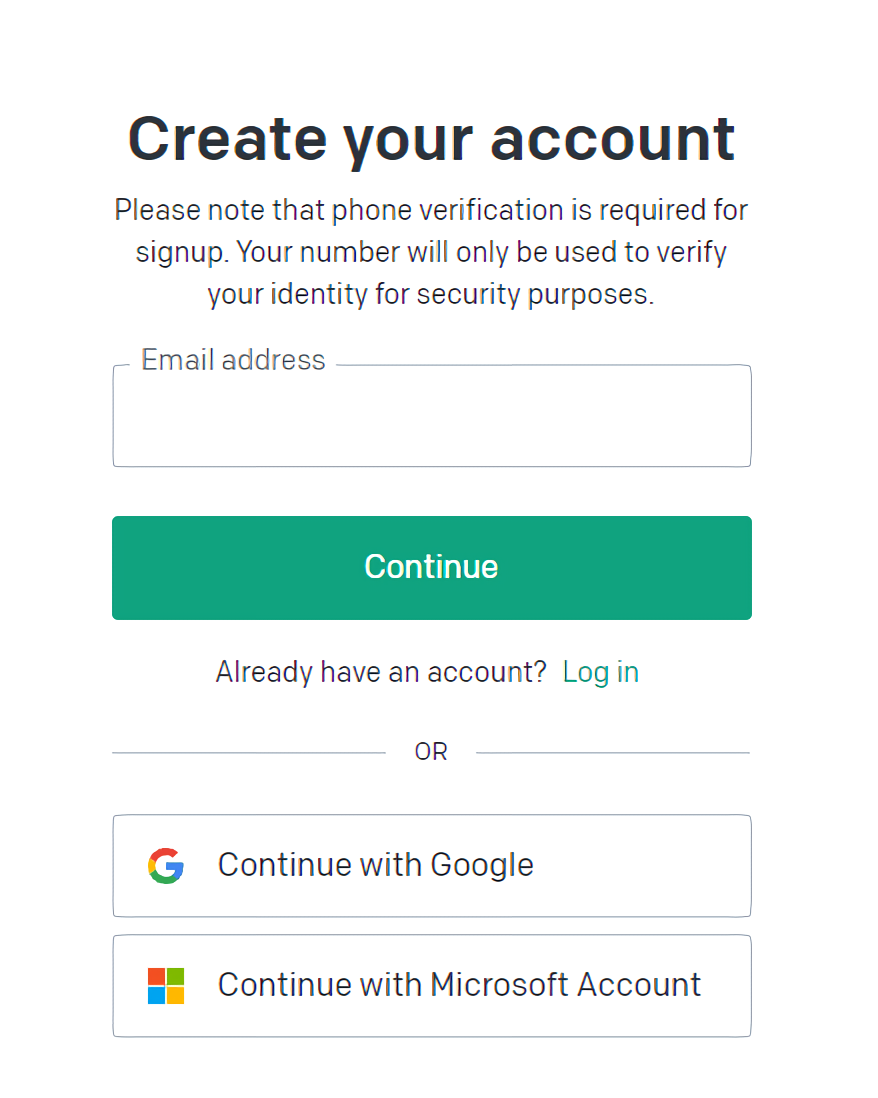Focus the Email address input field
The width and height of the screenshot is (878, 1098).
click(431, 418)
